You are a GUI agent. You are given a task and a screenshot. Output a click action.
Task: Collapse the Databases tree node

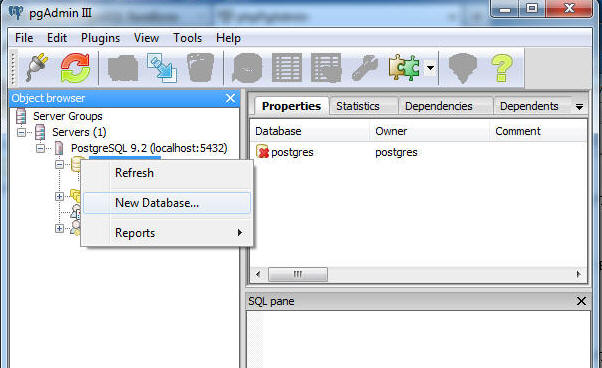tap(59, 164)
